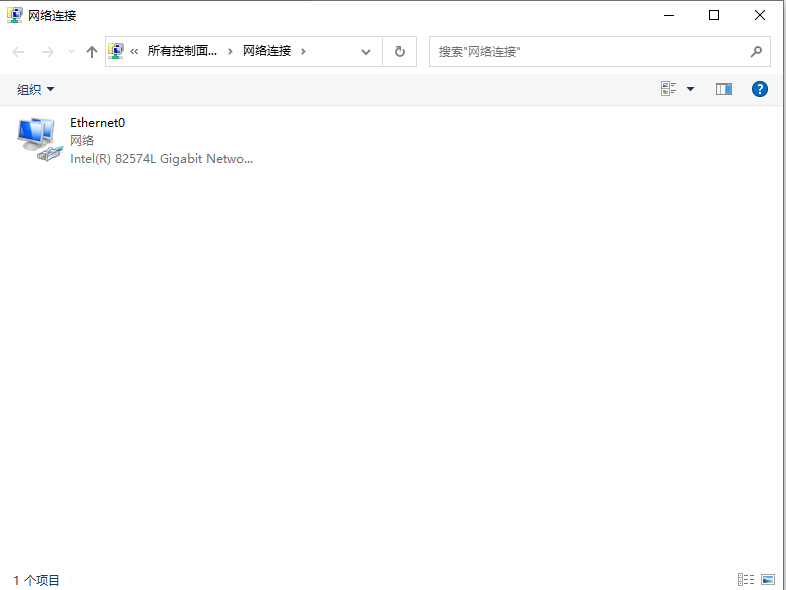Image resolution: width=786 pixels, height=590 pixels.
Task: Click the 网络连接 breadcrumb segment
Action: click(x=267, y=51)
